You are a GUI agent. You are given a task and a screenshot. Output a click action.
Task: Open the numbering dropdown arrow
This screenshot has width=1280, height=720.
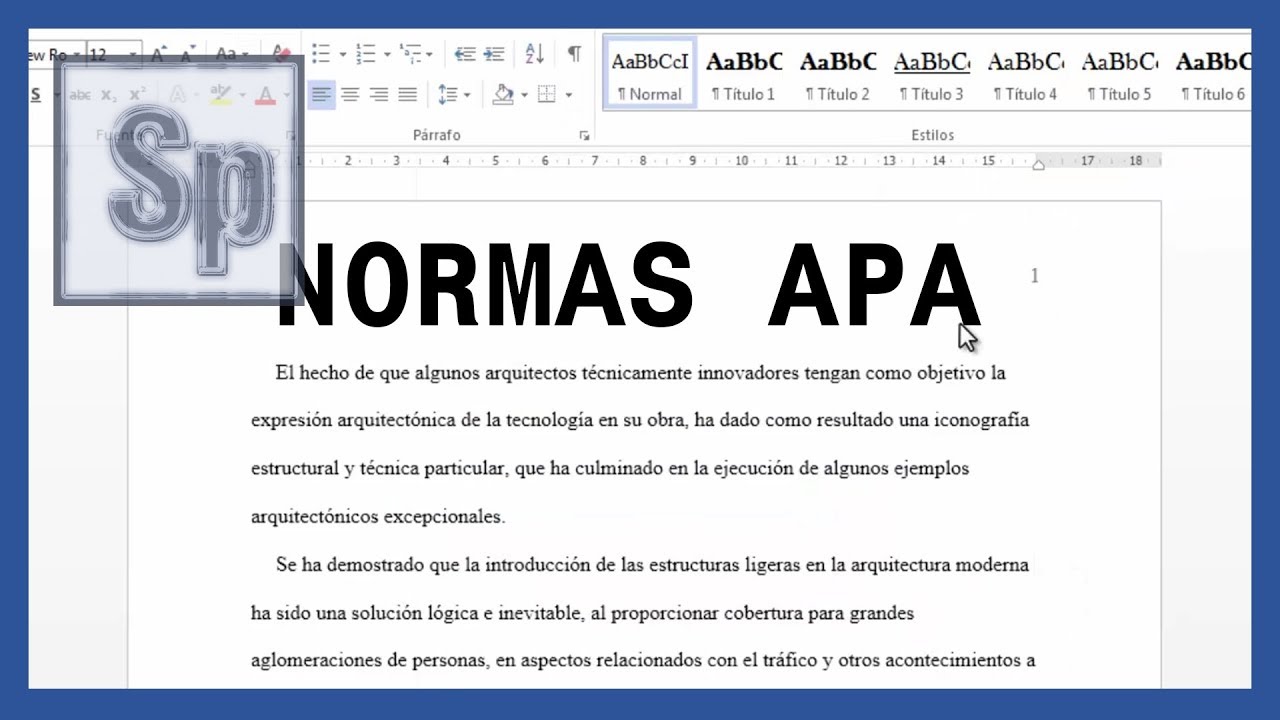coord(386,55)
